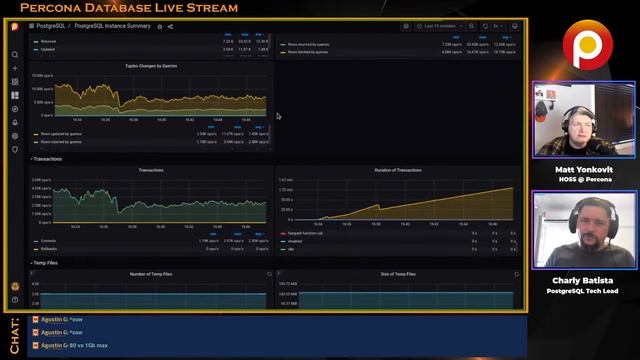This screenshot has height=360, width=640.
Task: Click inside the Duration of Transactions graph
Action: pos(403,200)
